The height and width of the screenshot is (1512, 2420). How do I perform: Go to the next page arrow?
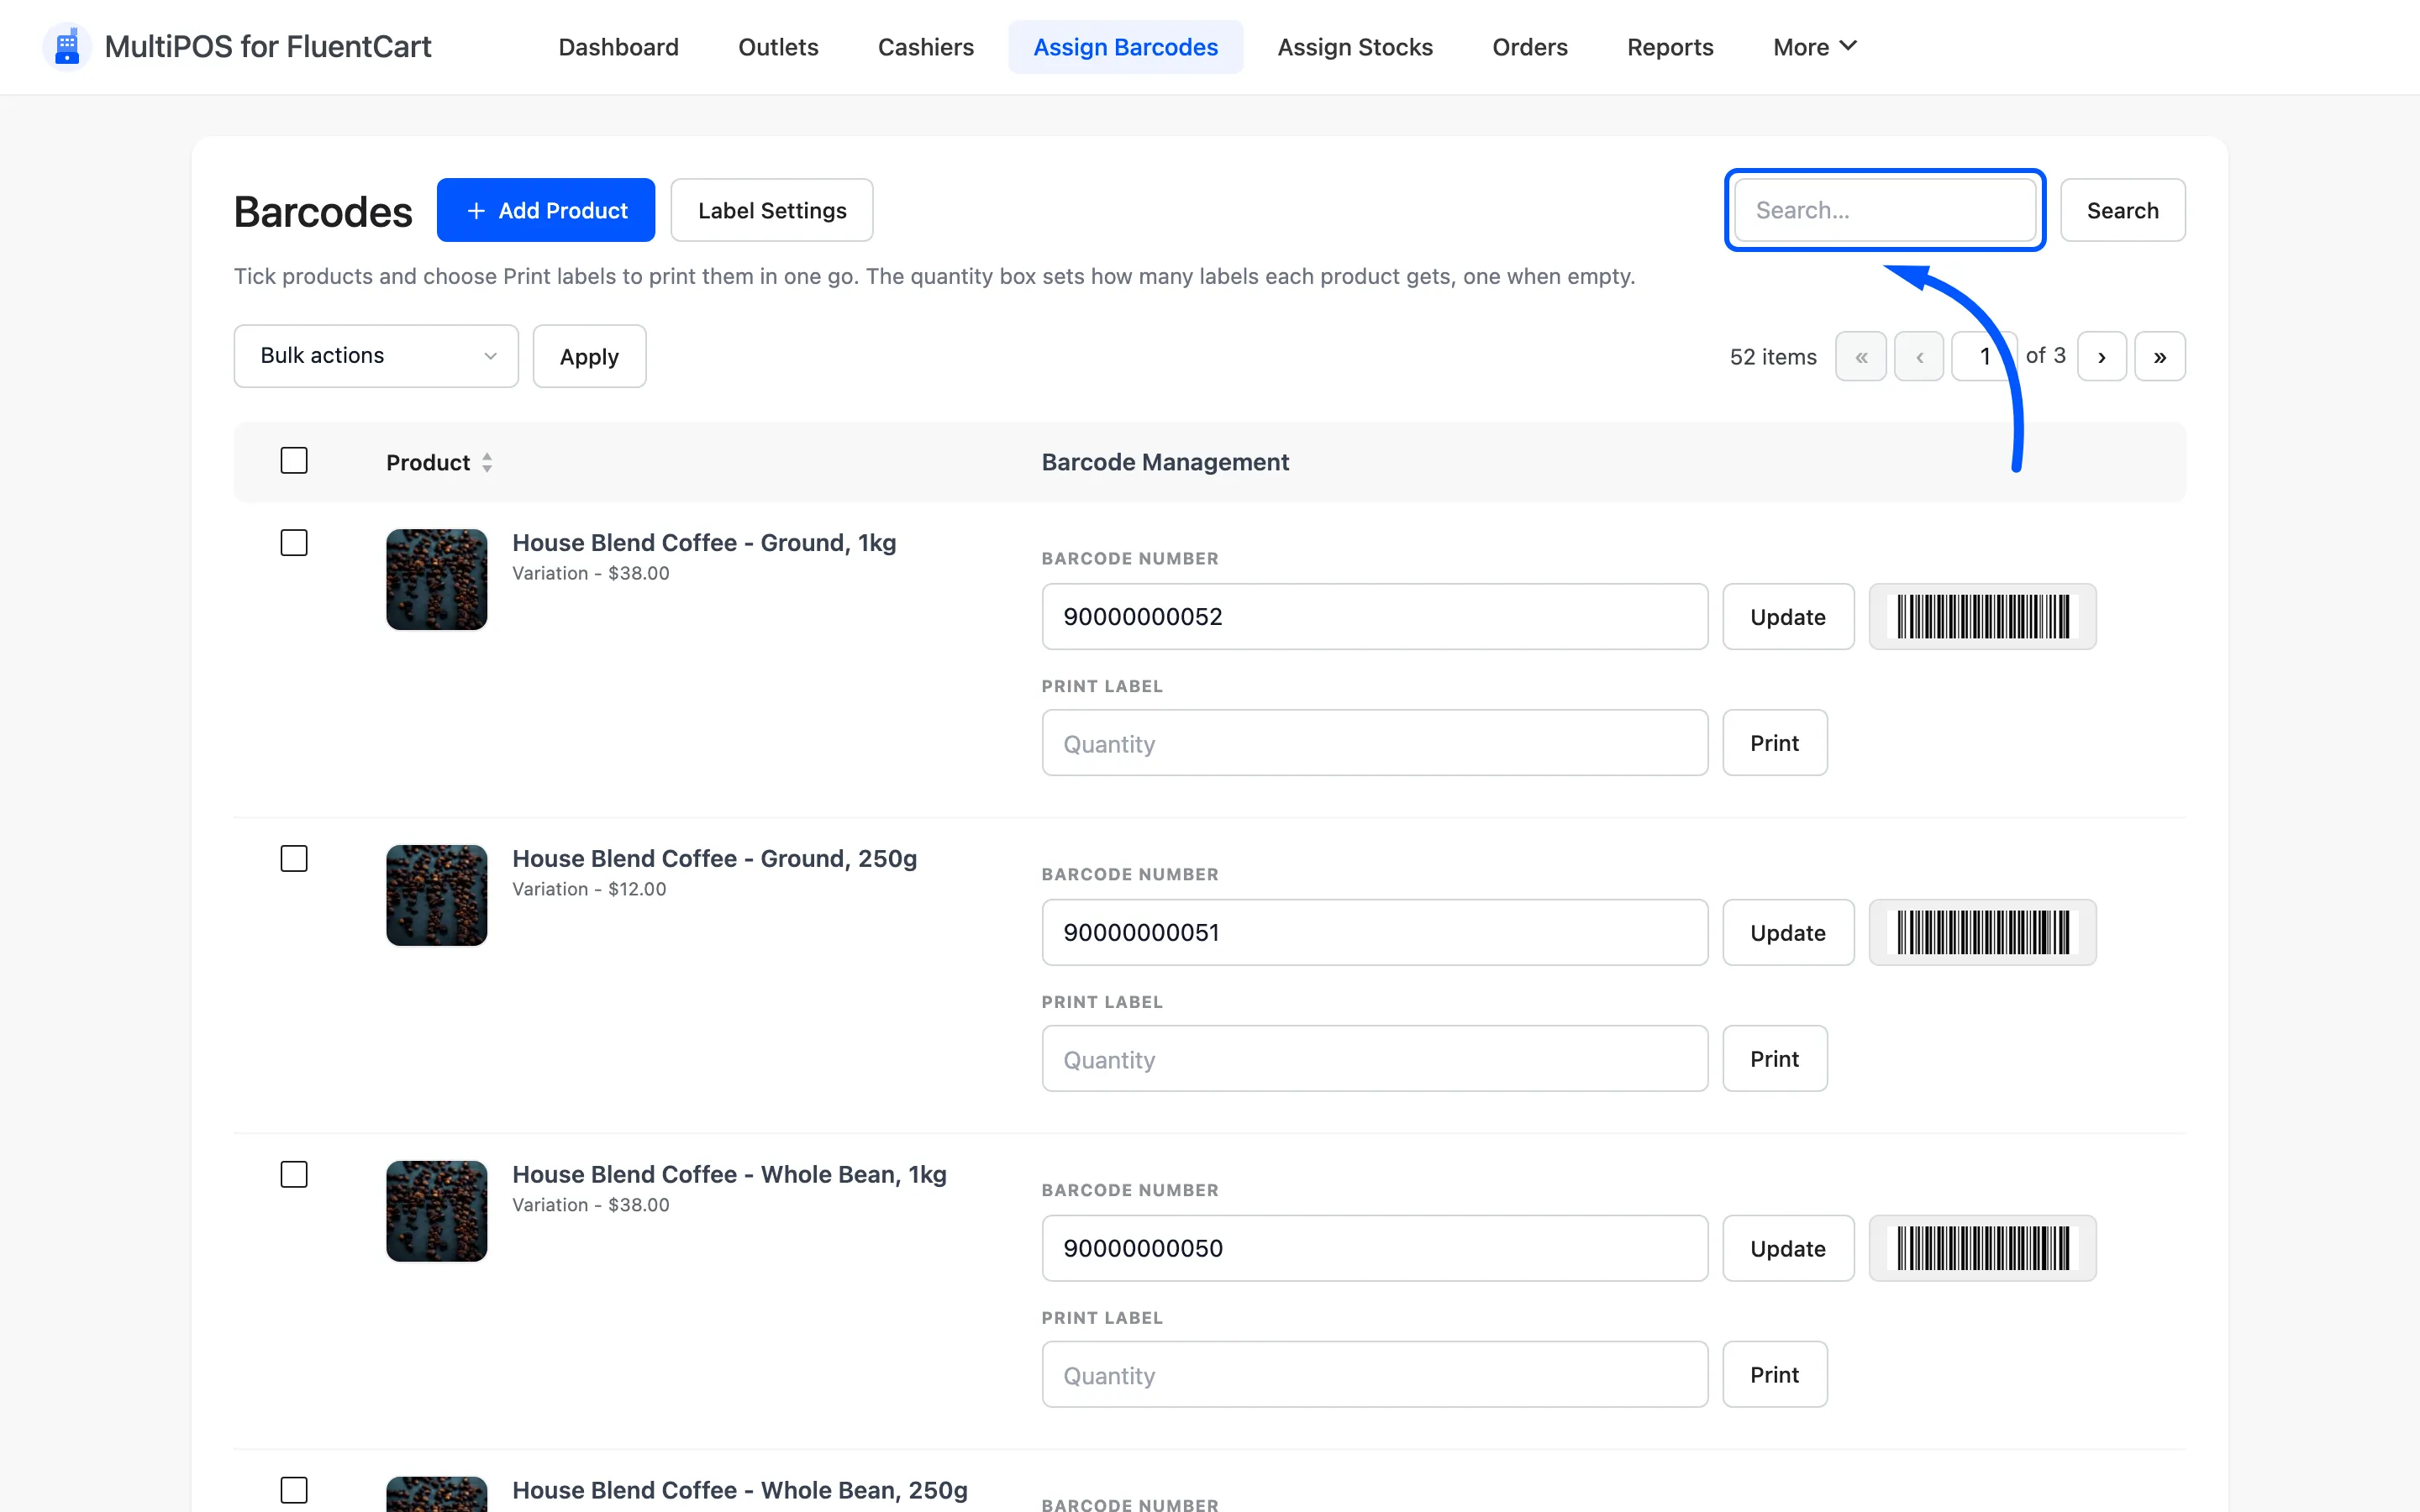(2101, 357)
